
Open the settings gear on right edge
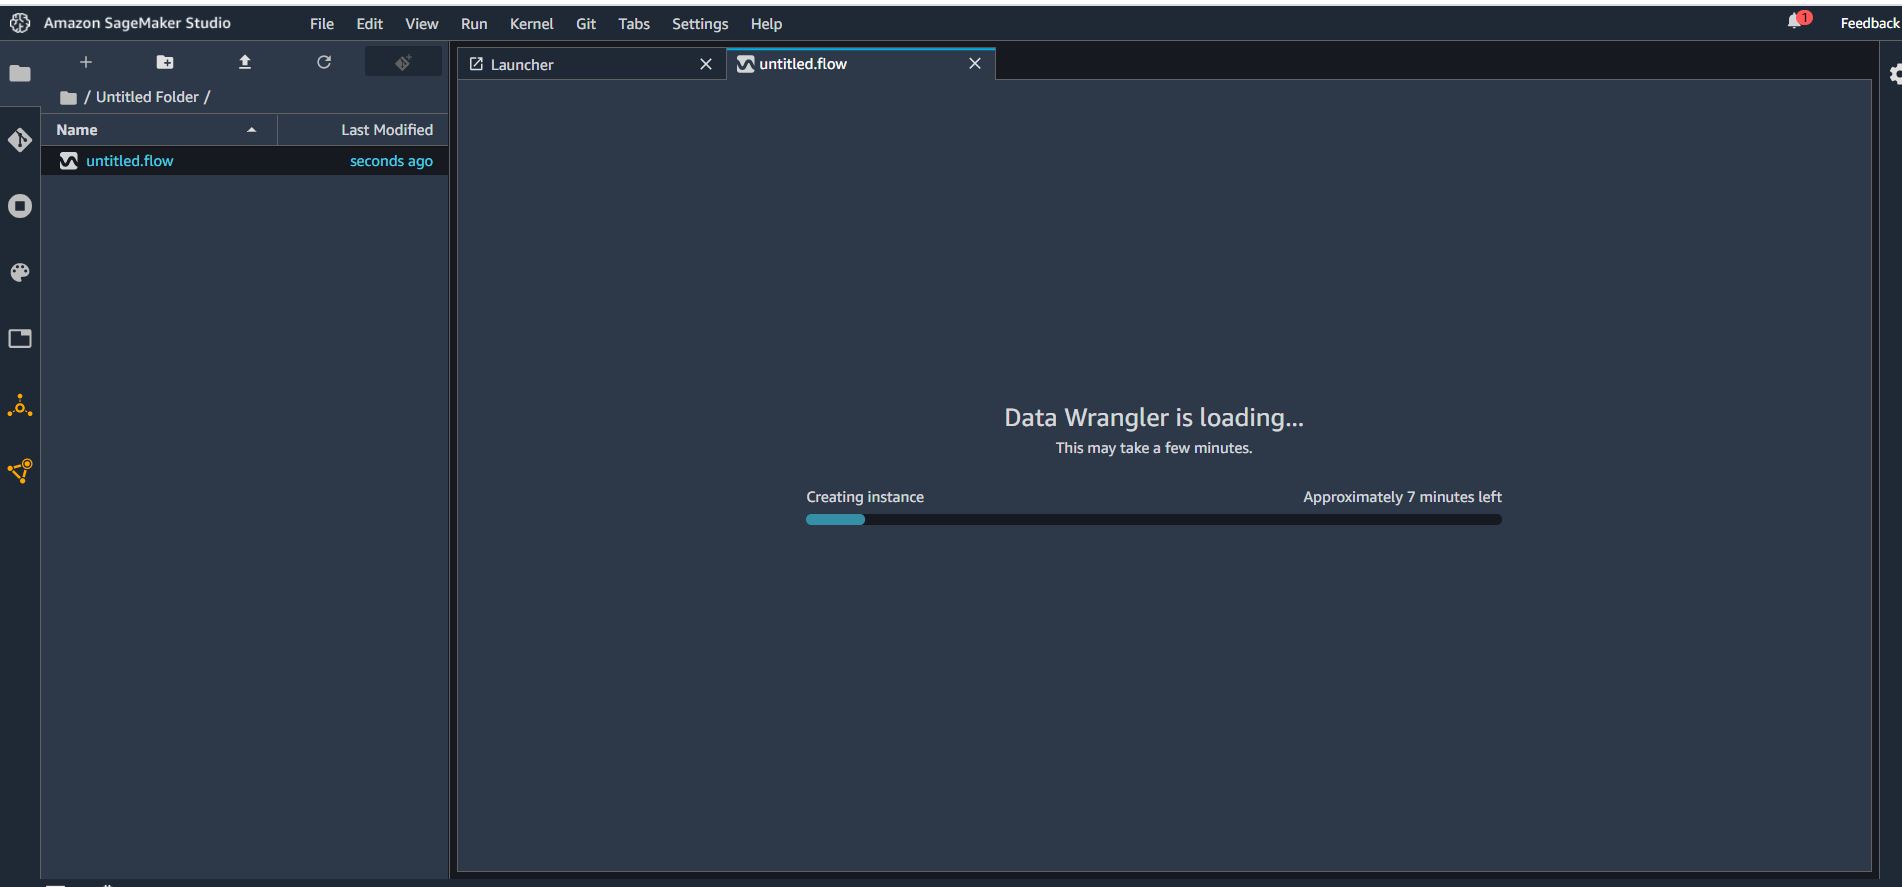(x=1894, y=74)
